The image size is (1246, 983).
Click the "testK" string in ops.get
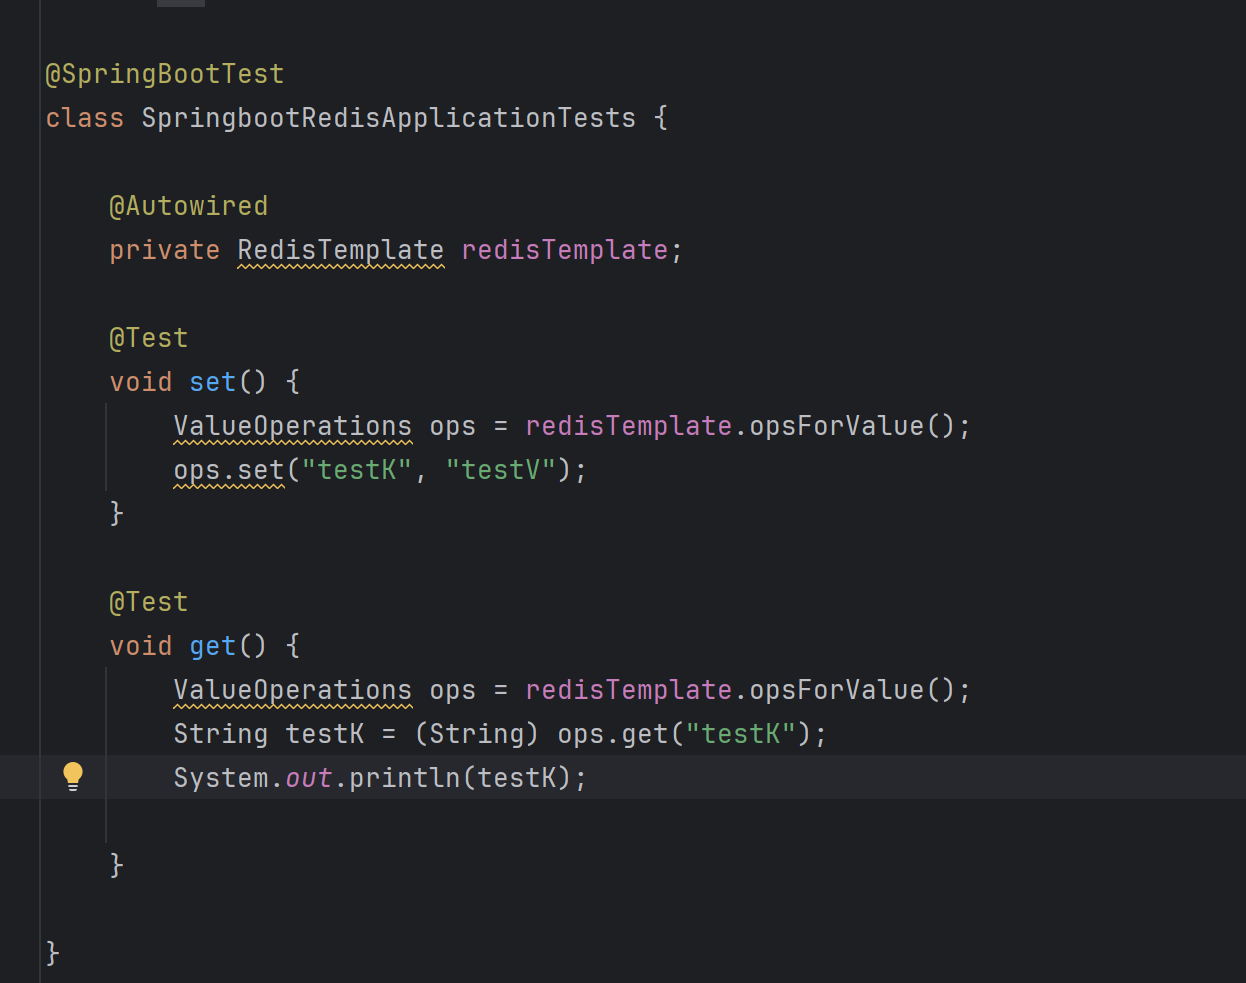(x=741, y=734)
